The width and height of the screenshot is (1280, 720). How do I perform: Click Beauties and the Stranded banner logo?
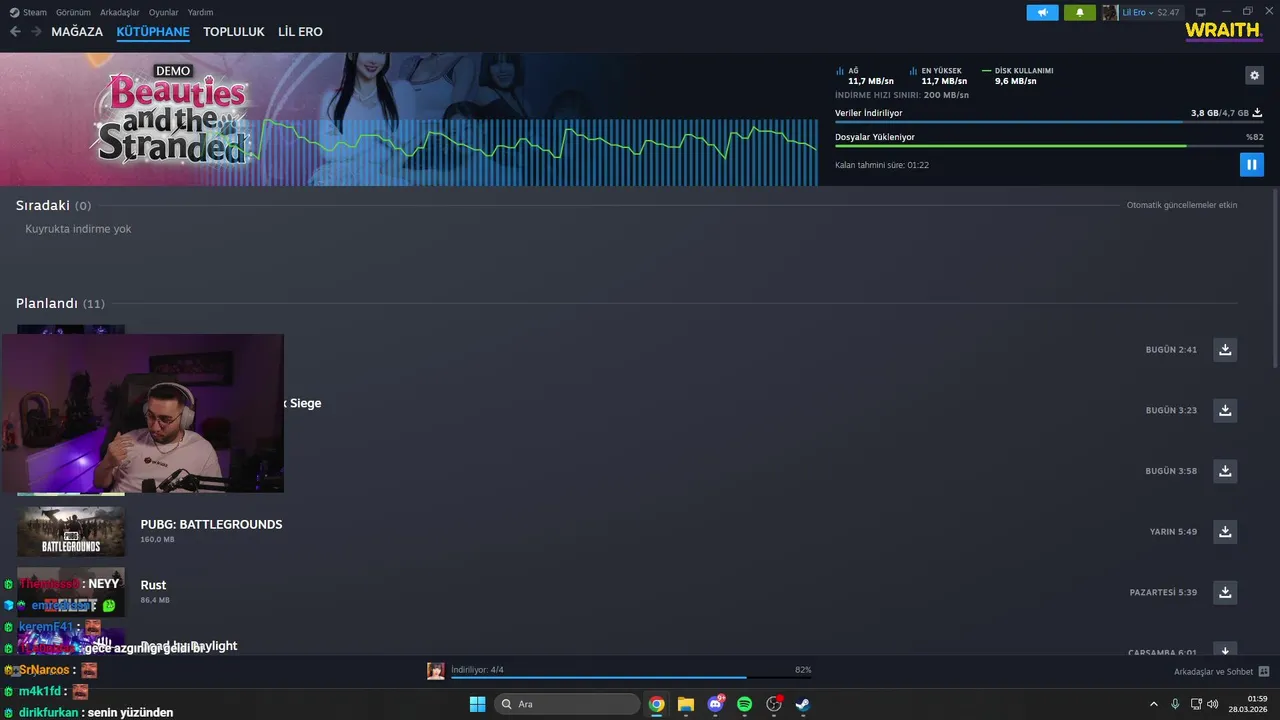click(172, 115)
